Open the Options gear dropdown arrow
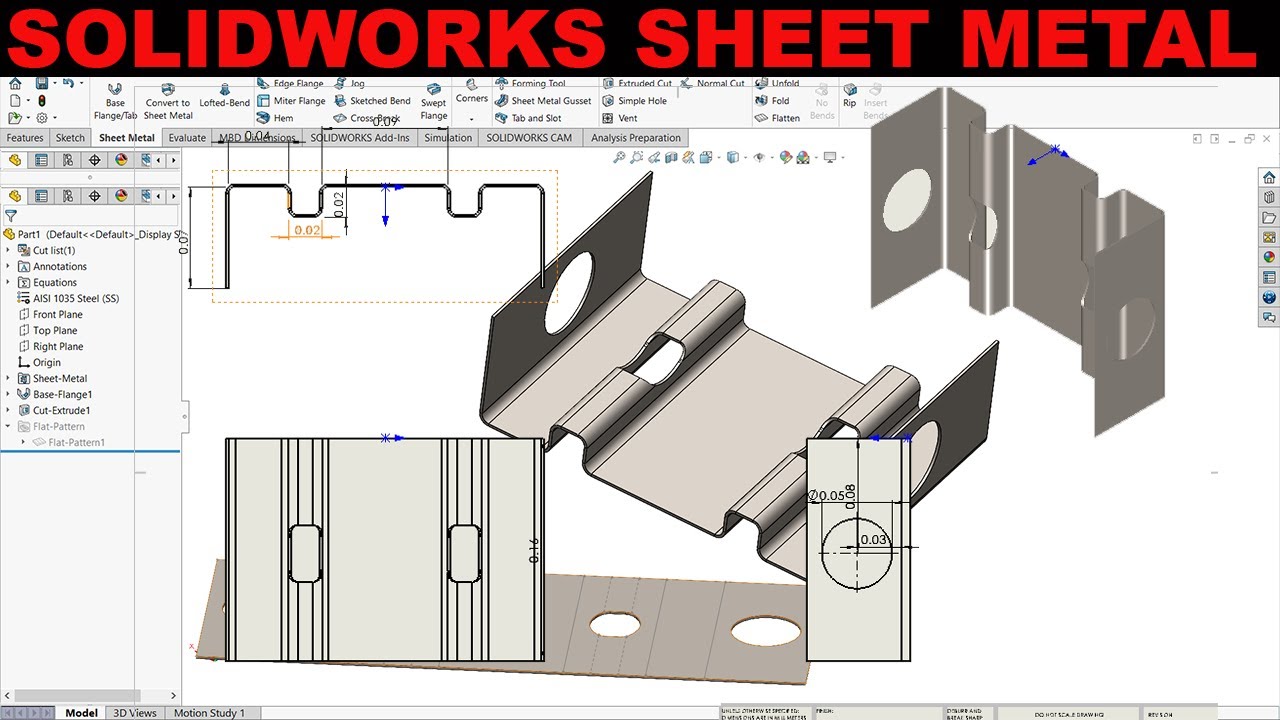This screenshot has height=720, width=1280. pyautogui.click(x=55, y=118)
